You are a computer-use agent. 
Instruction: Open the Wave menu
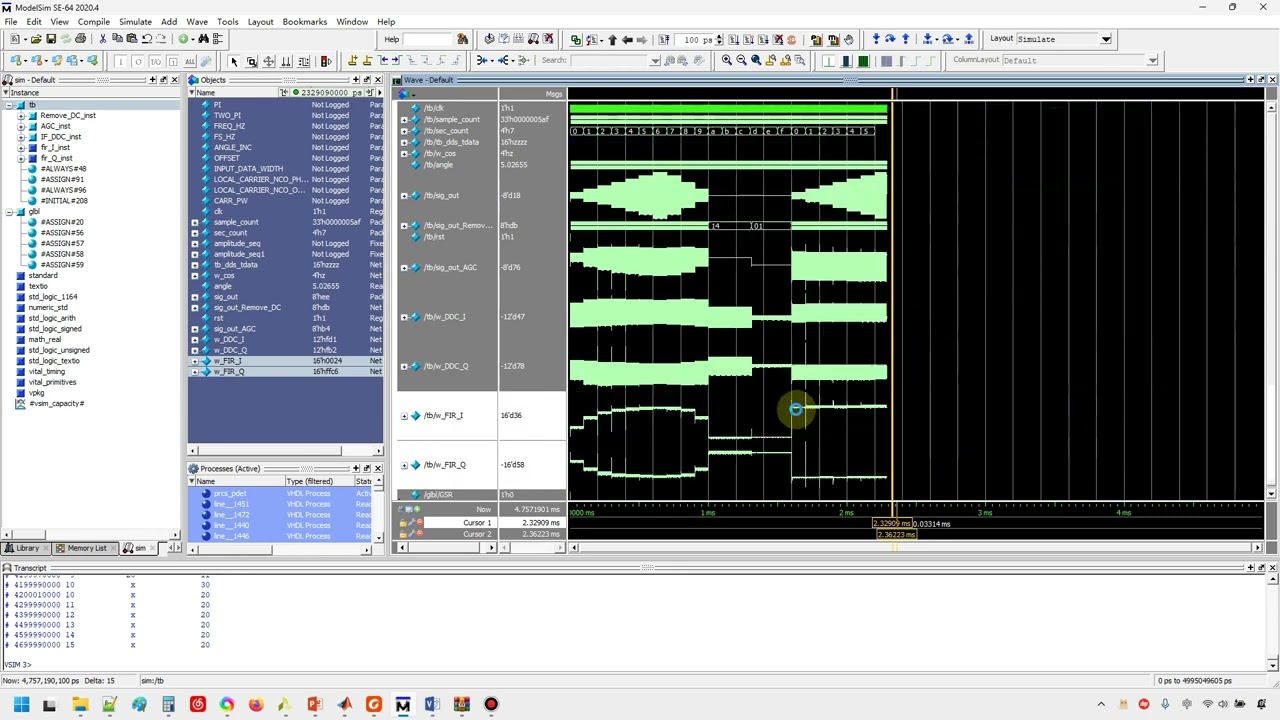pyautogui.click(x=197, y=21)
